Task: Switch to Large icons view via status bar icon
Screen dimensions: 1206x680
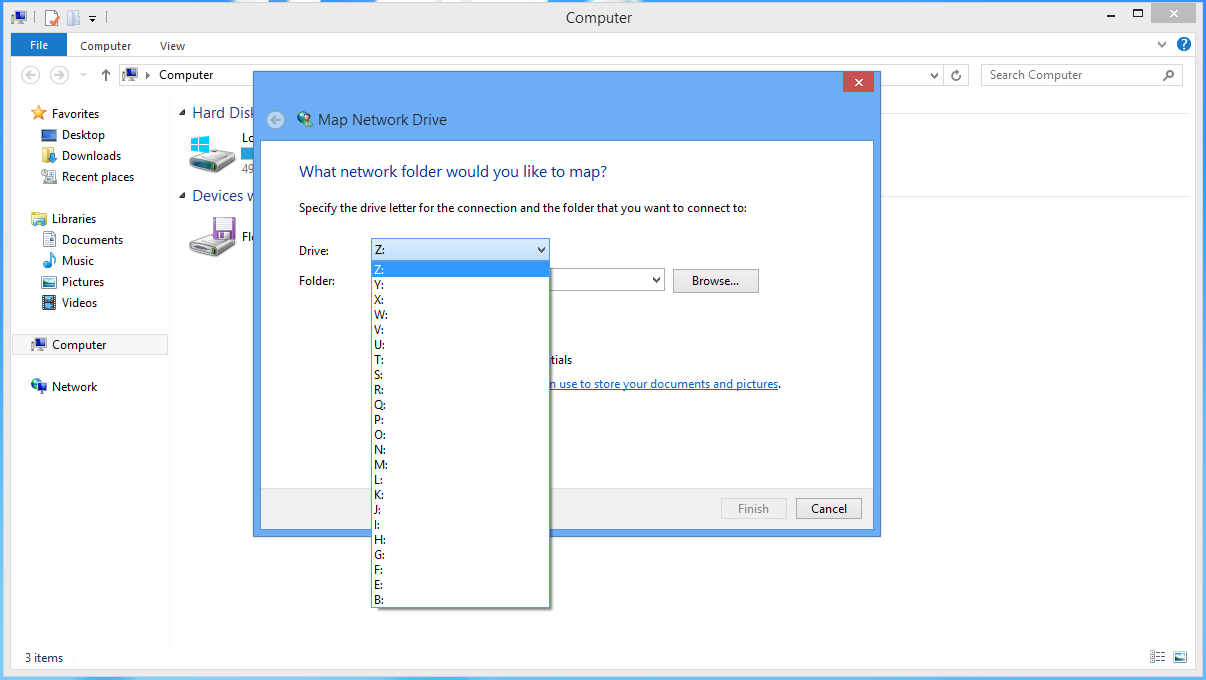Action: [x=1179, y=657]
